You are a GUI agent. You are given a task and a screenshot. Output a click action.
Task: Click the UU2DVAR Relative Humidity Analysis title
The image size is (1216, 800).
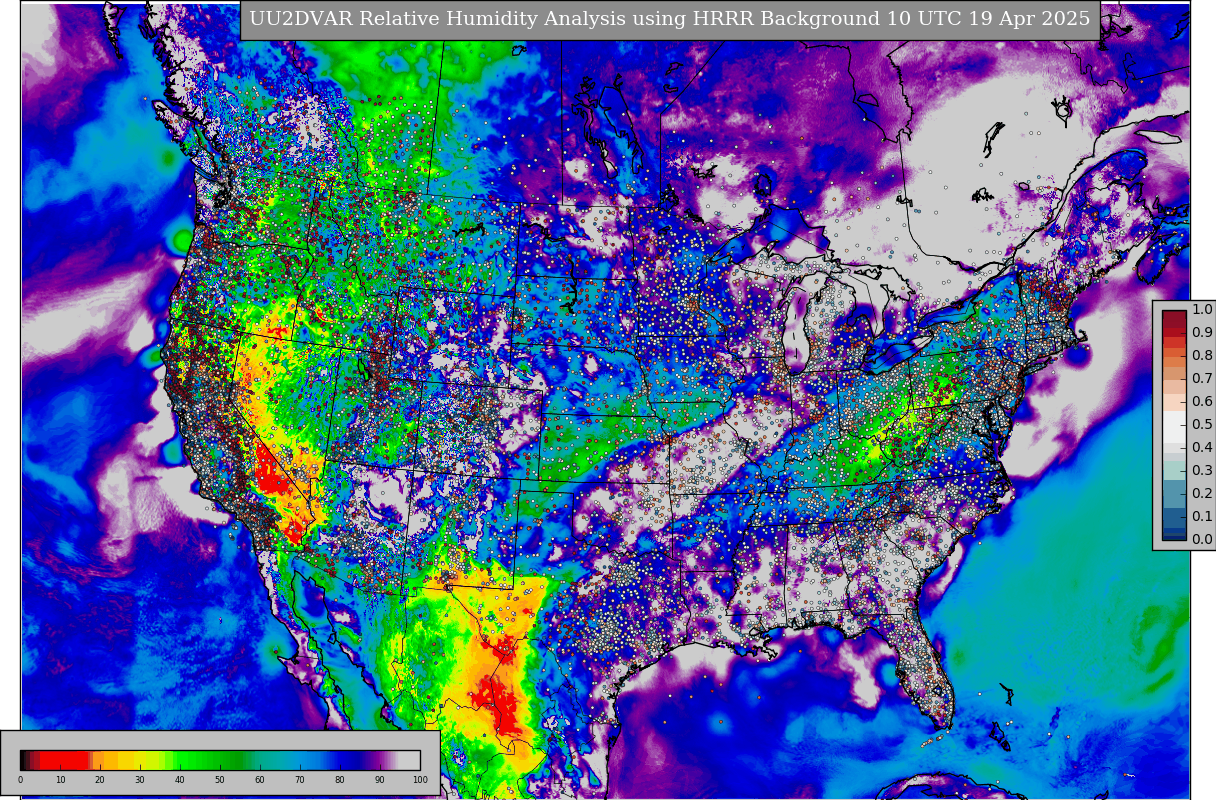coord(670,20)
